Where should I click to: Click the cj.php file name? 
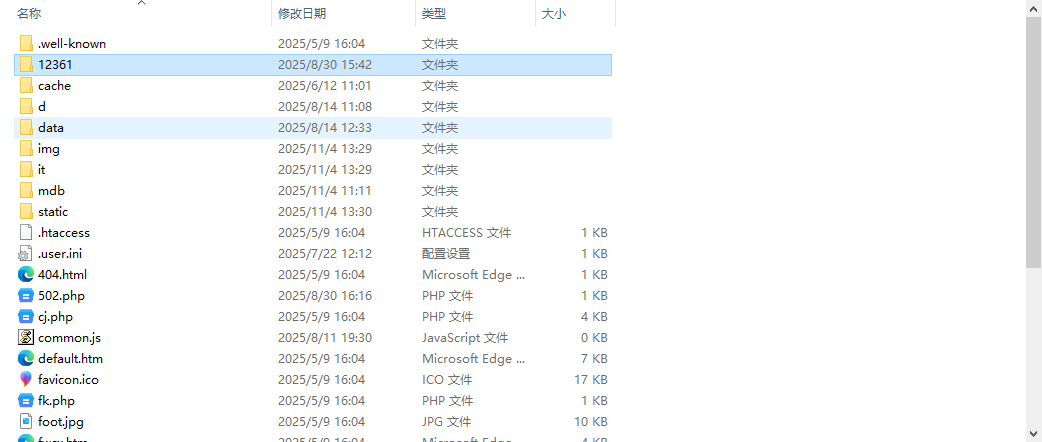click(x=55, y=316)
